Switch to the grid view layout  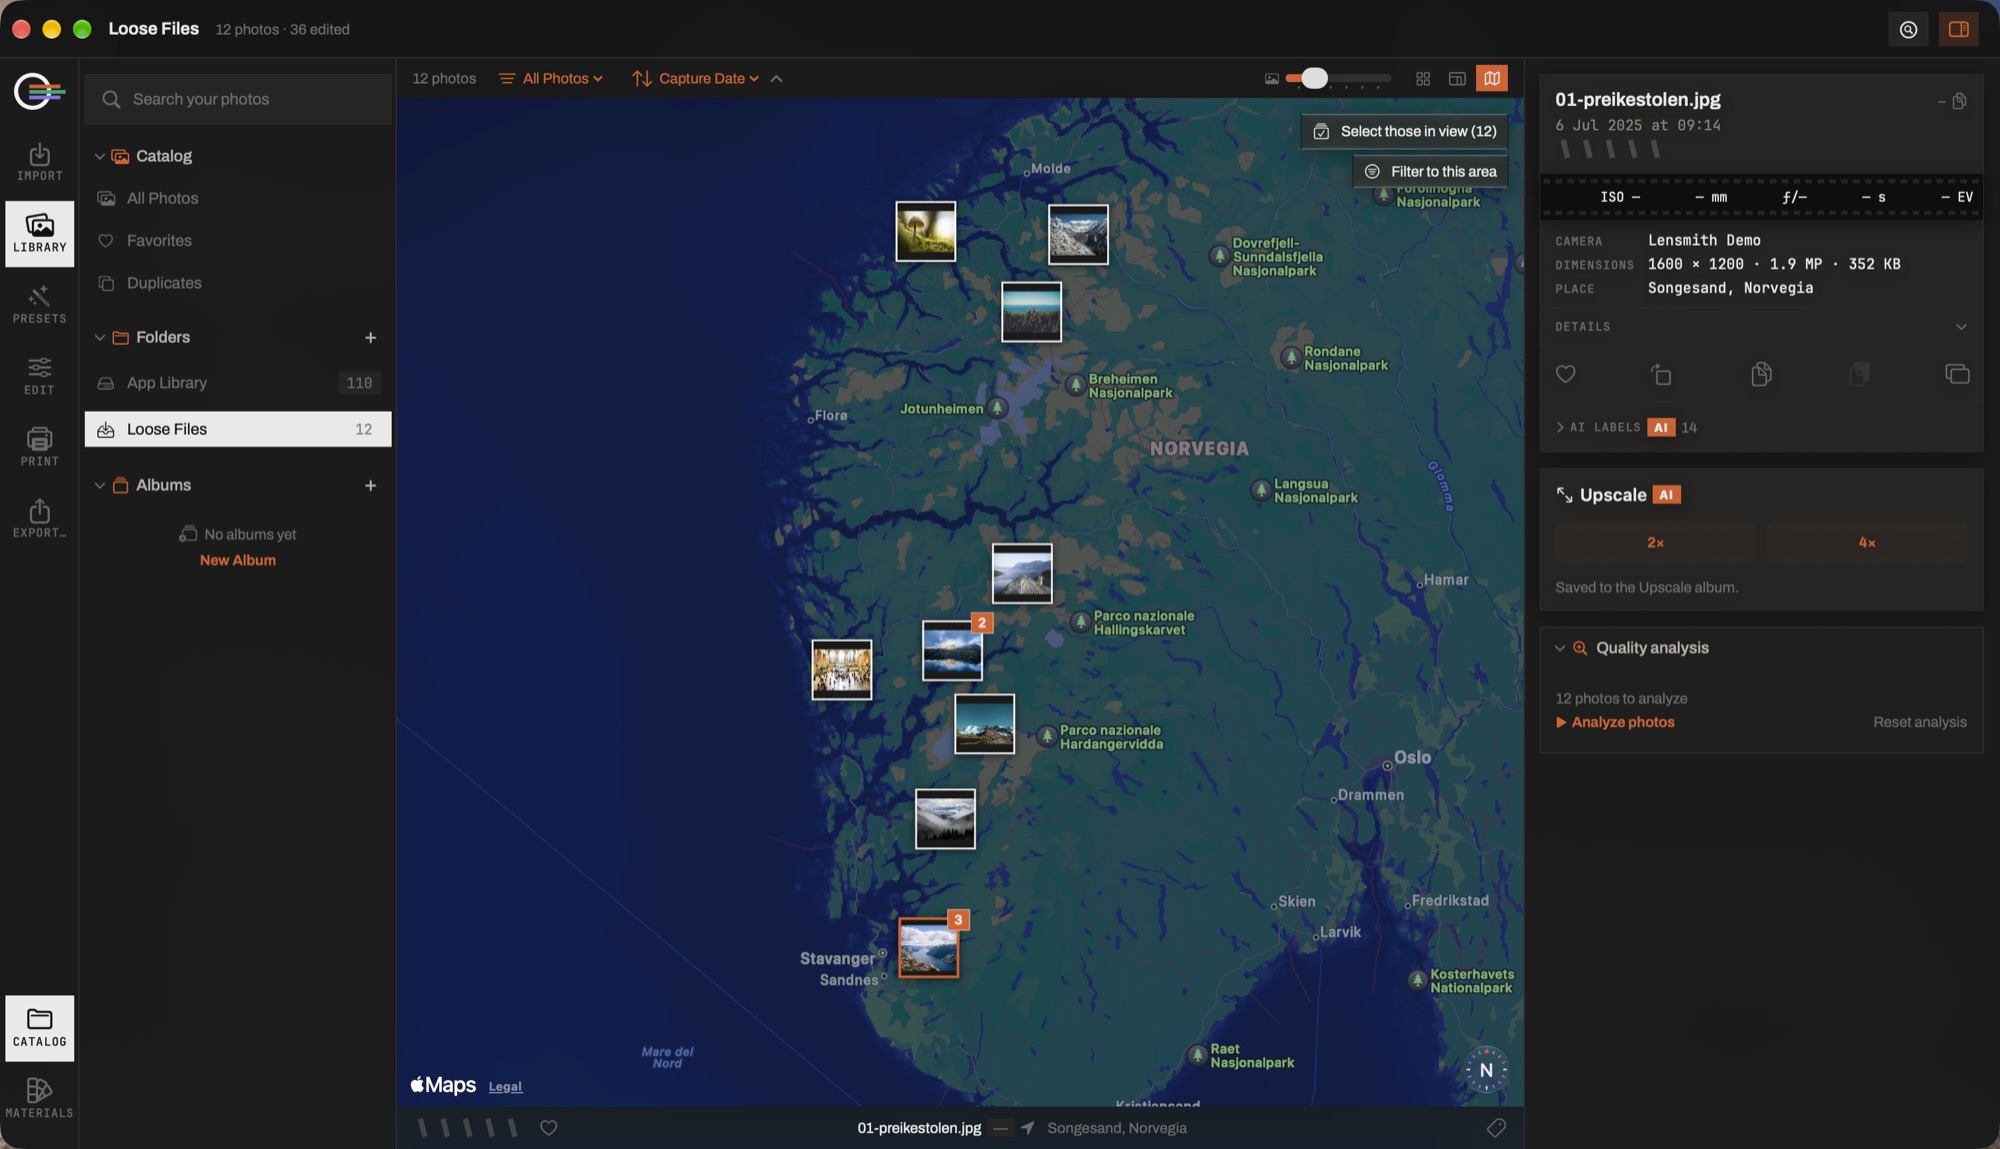pyautogui.click(x=1423, y=78)
